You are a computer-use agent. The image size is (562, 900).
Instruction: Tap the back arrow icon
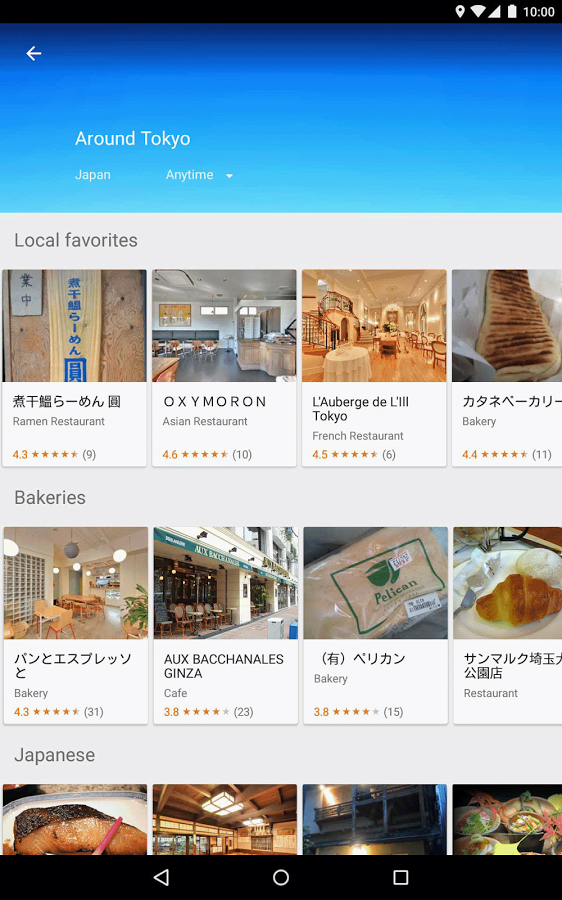point(34,53)
